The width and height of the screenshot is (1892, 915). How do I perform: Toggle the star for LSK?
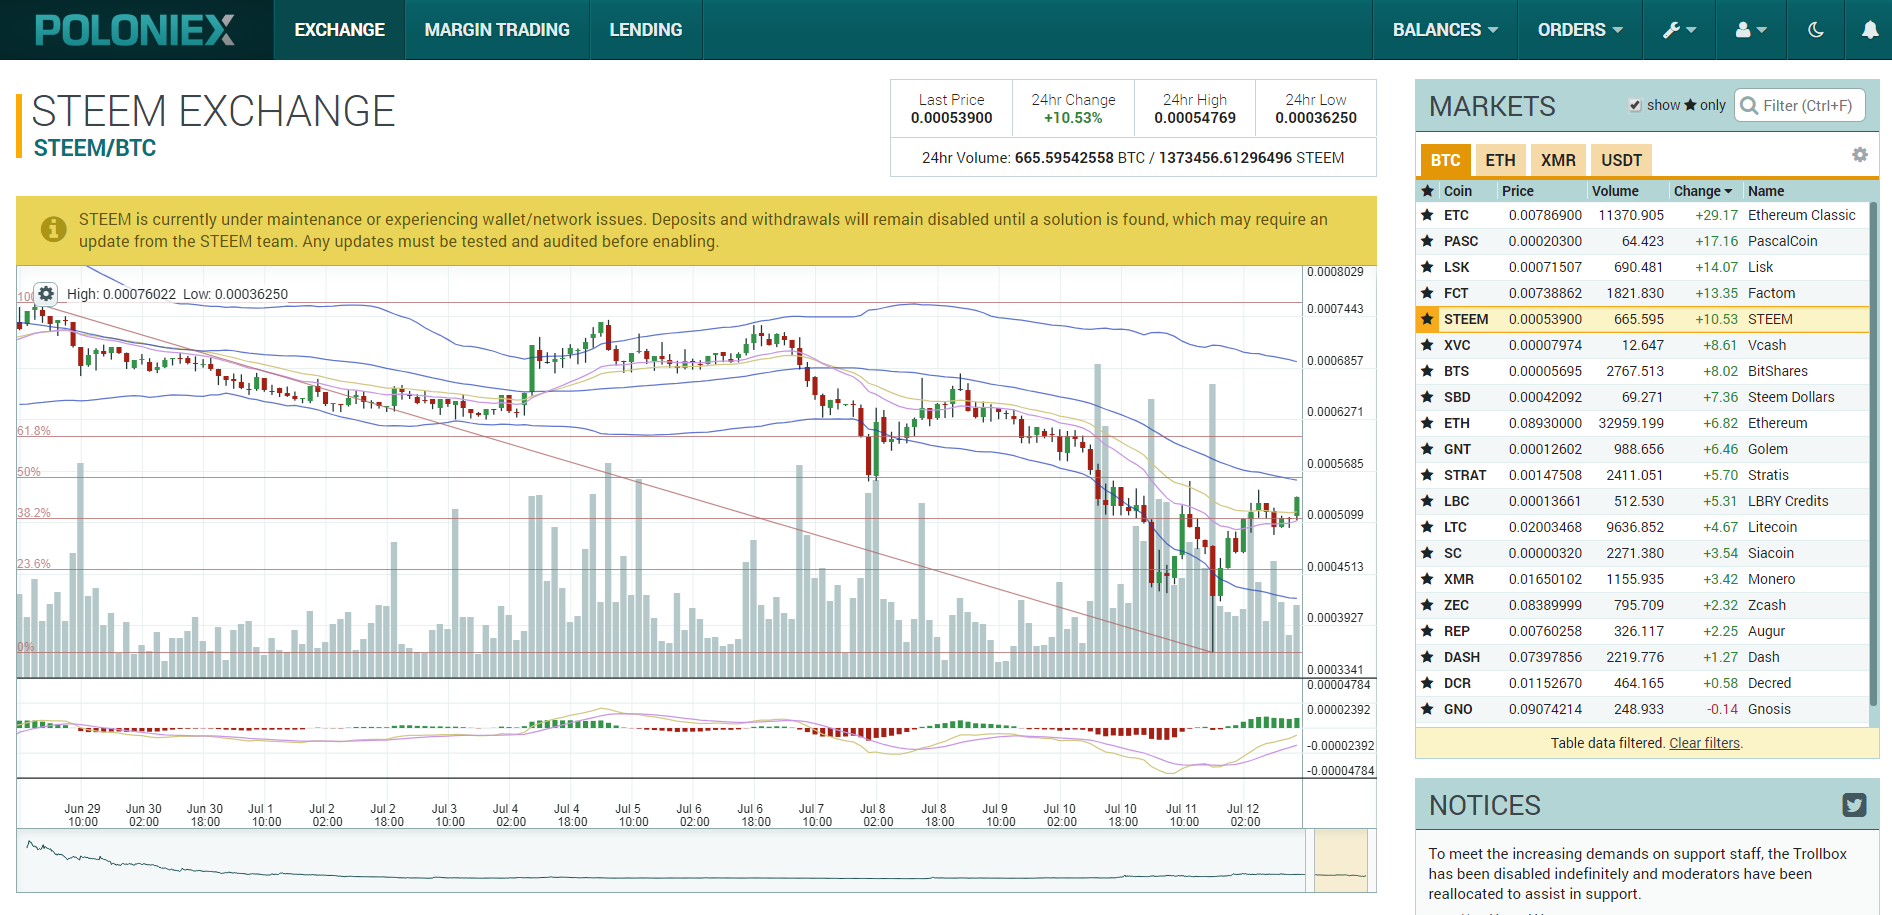(x=1428, y=267)
